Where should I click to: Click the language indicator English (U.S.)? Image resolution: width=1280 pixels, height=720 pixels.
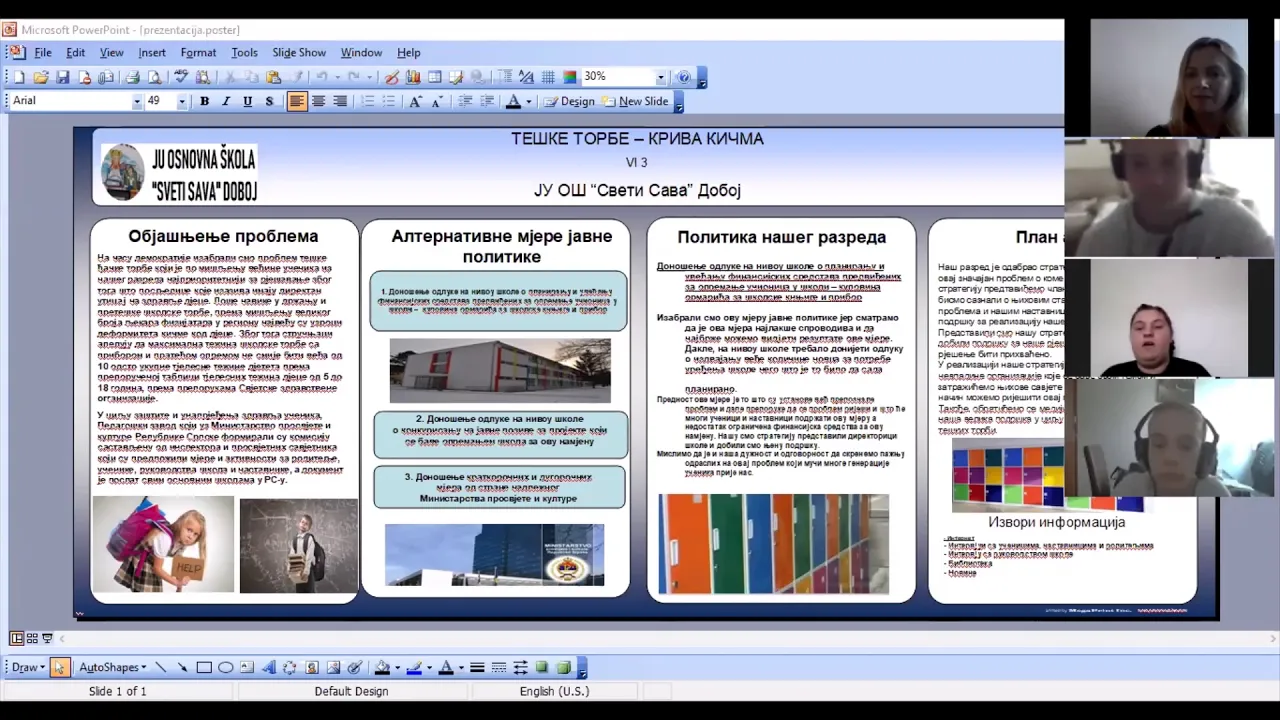coord(554,691)
